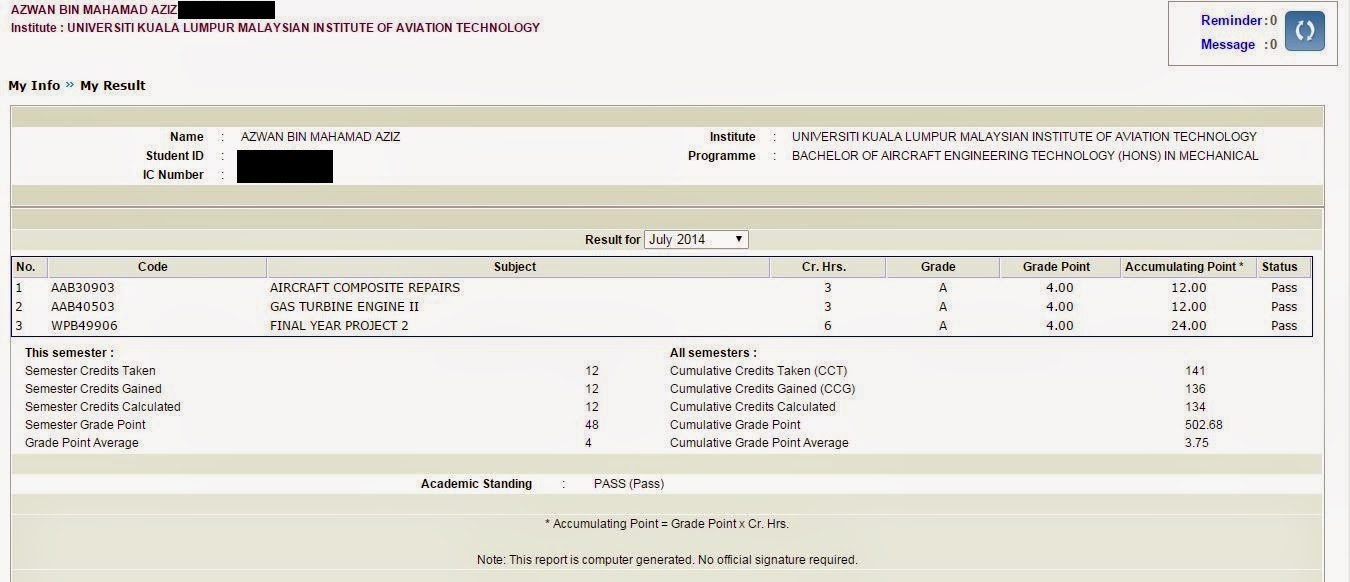Viewport: 1350px width, 582px height.
Task: Go to My Info breadcrumb
Action: (34, 86)
